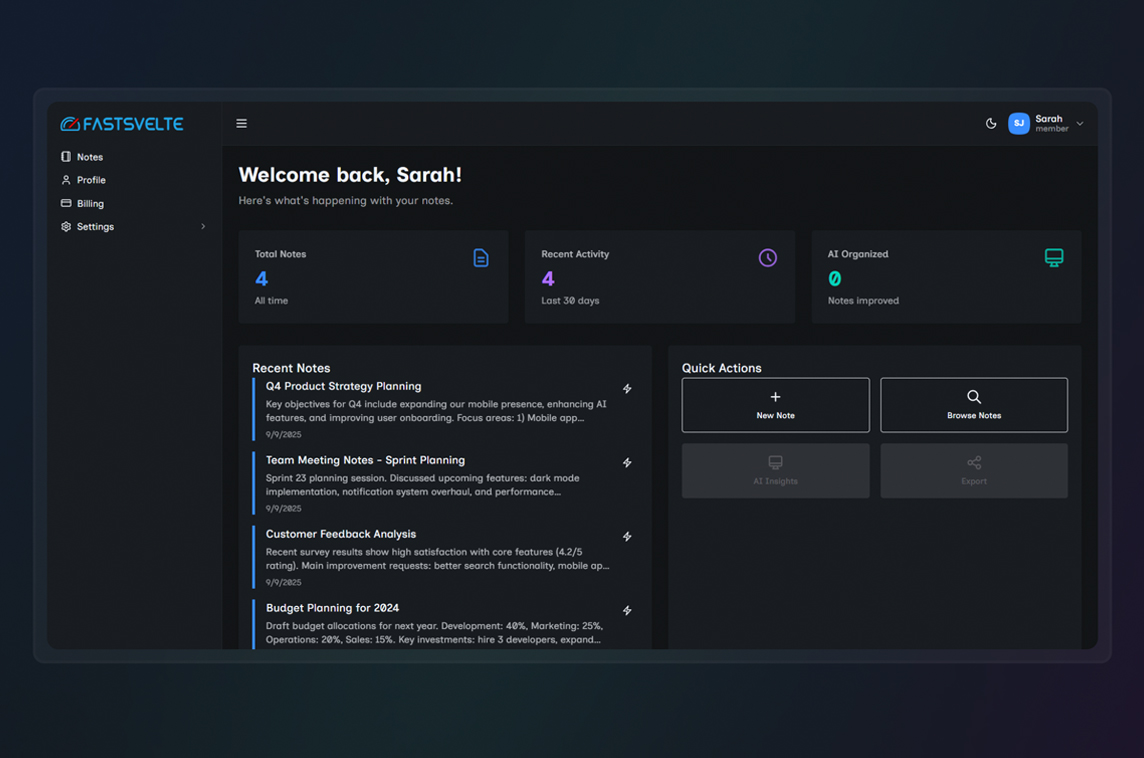Click lightning icon on Team Meeting Notes
Image resolution: width=1144 pixels, height=758 pixels.
click(x=627, y=463)
